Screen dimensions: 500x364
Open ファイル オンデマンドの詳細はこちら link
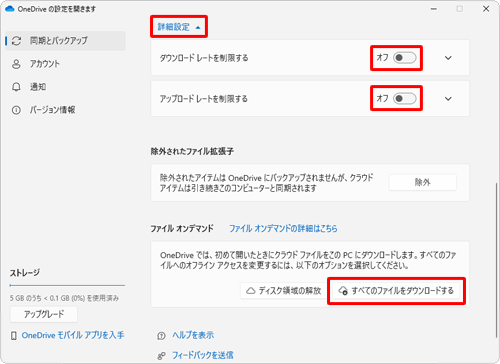coord(283,229)
